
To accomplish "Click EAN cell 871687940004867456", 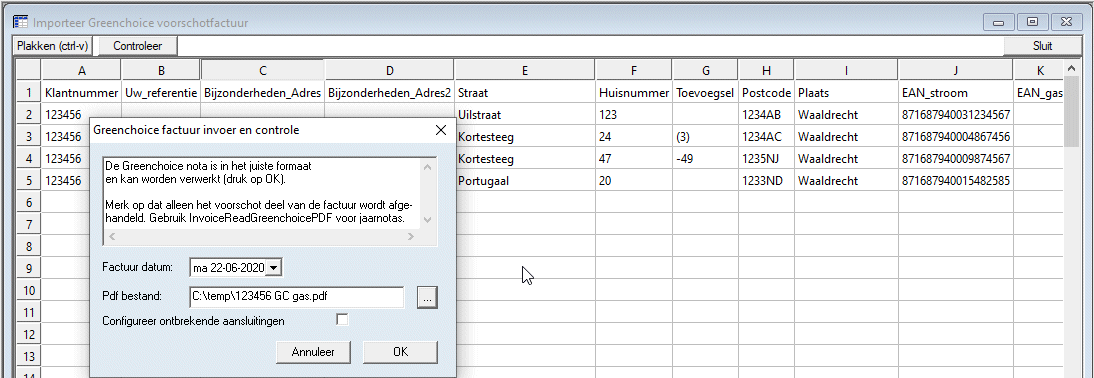I will click(x=956, y=137).
